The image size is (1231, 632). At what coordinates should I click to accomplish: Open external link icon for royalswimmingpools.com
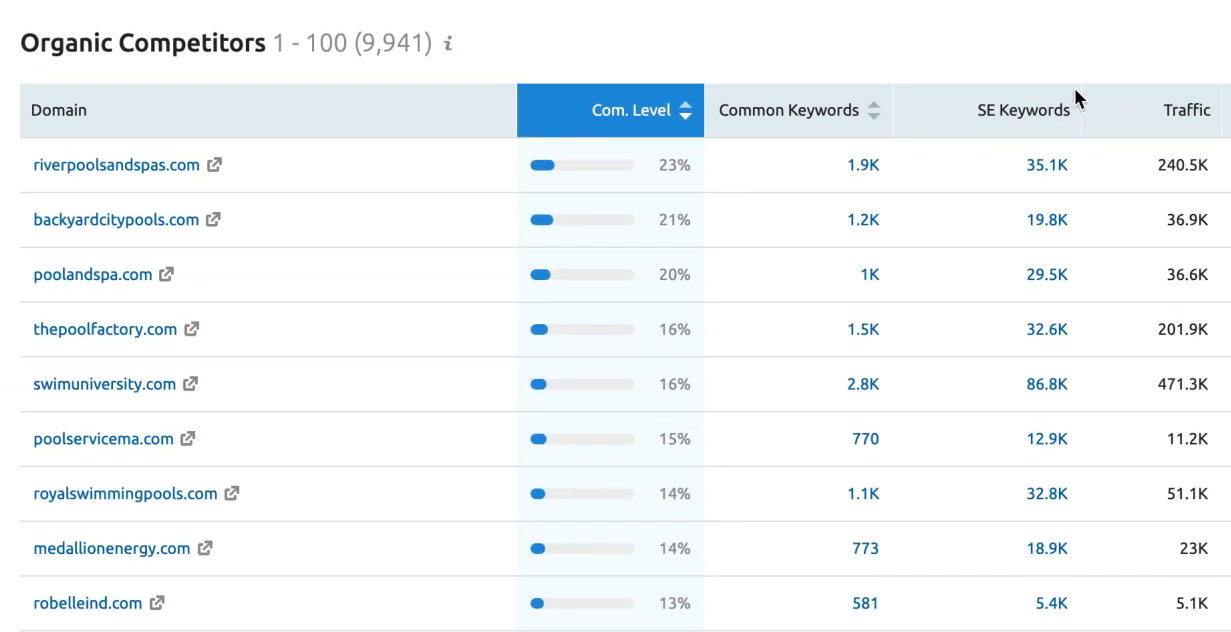[x=232, y=493]
